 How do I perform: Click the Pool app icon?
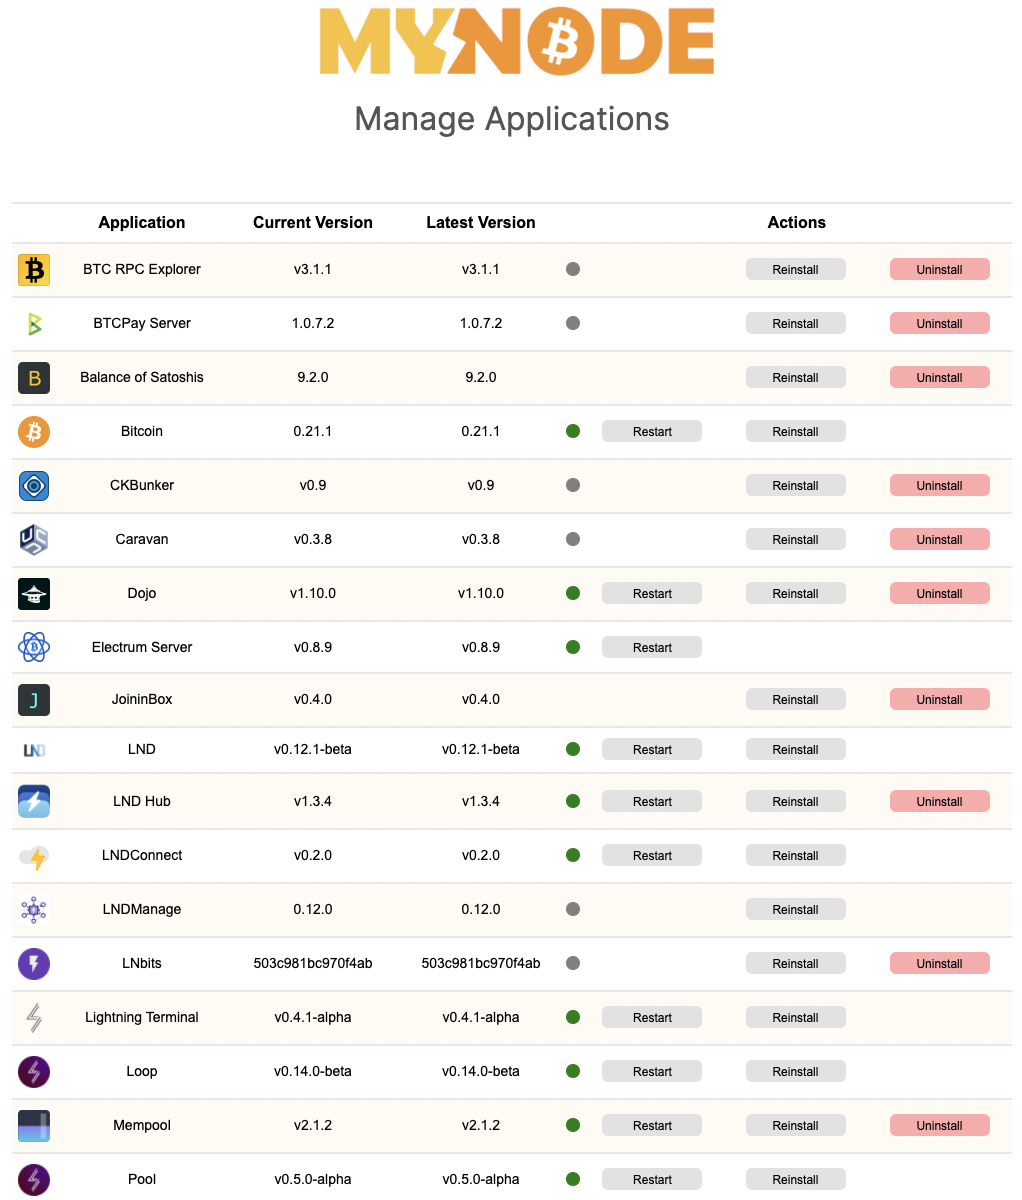click(34, 1180)
